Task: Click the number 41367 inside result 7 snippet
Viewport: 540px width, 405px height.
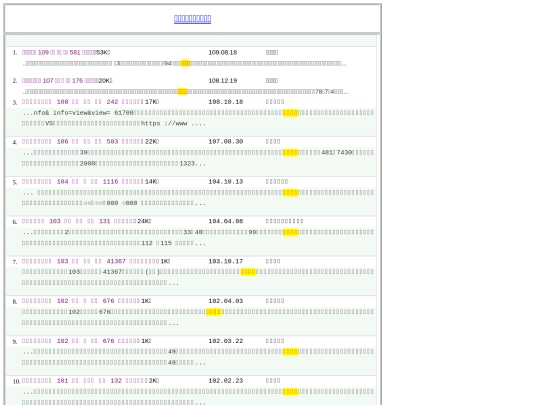Action: click(112, 272)
